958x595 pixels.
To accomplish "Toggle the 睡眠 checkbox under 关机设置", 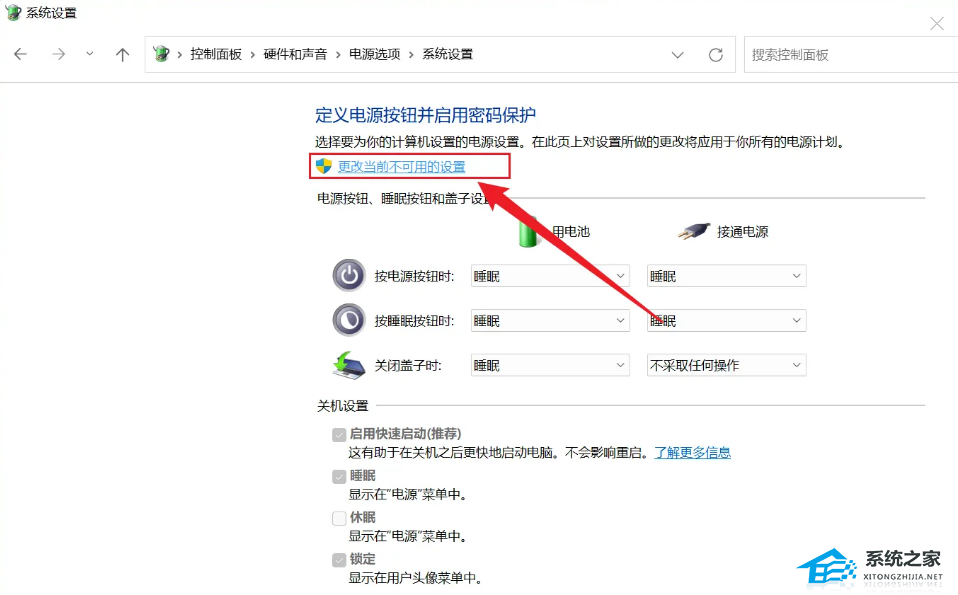I will 340,476.
